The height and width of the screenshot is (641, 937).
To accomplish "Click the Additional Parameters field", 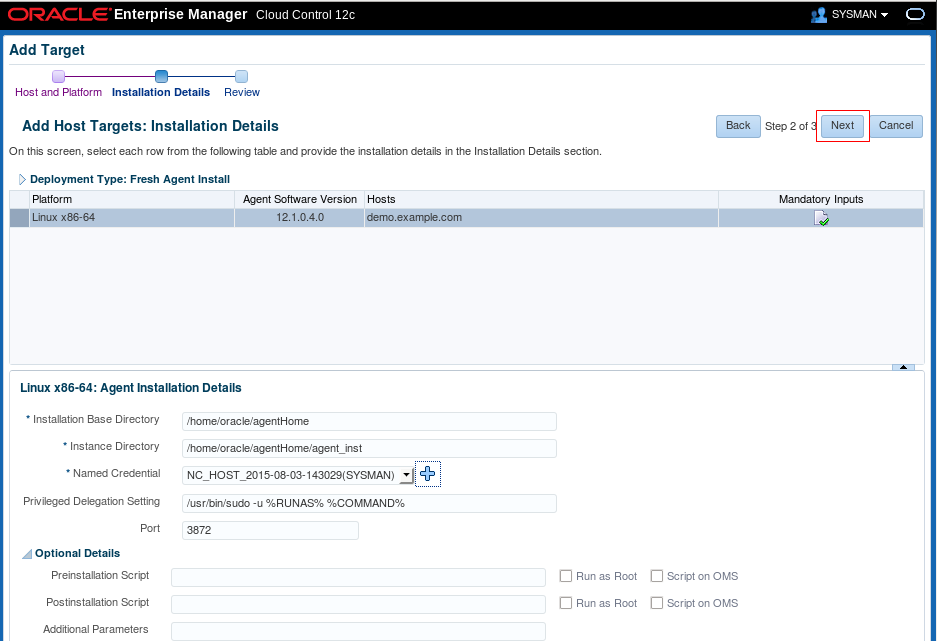I will point(359,631).
